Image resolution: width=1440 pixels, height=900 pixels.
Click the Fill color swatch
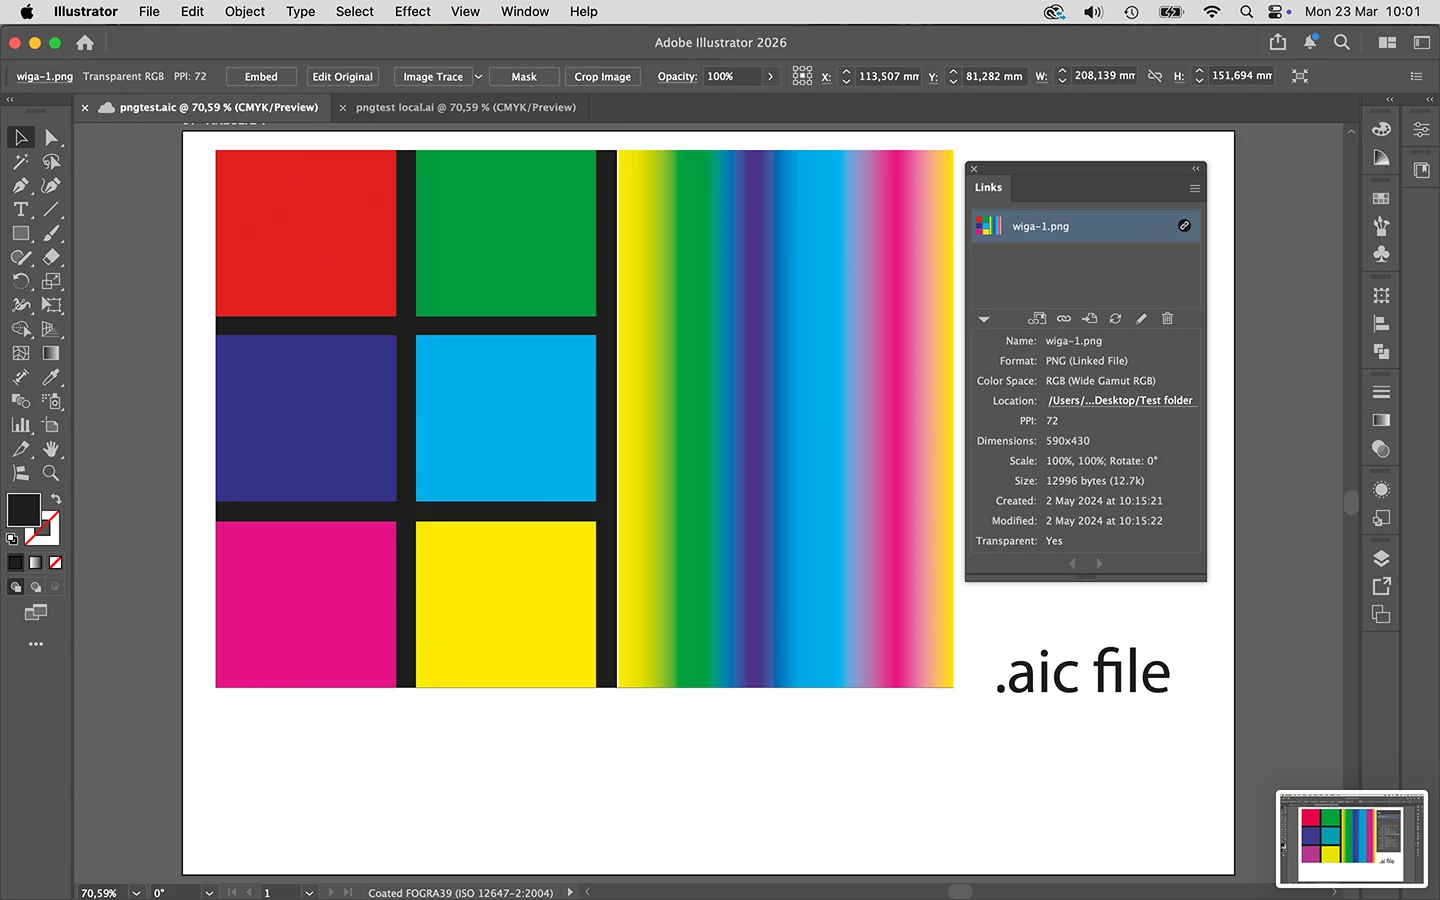click(23, 510)
